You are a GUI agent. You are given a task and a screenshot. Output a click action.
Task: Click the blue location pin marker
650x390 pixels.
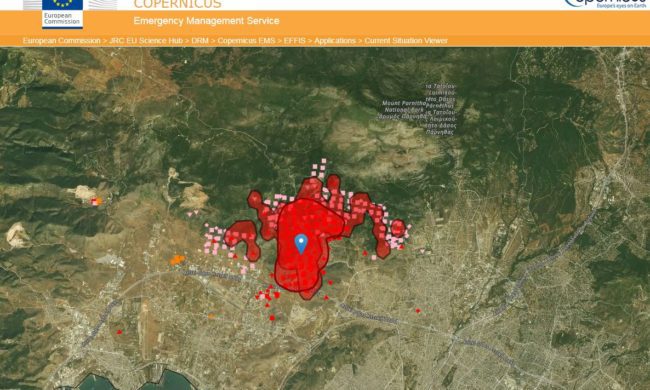[x=301, y=244]
